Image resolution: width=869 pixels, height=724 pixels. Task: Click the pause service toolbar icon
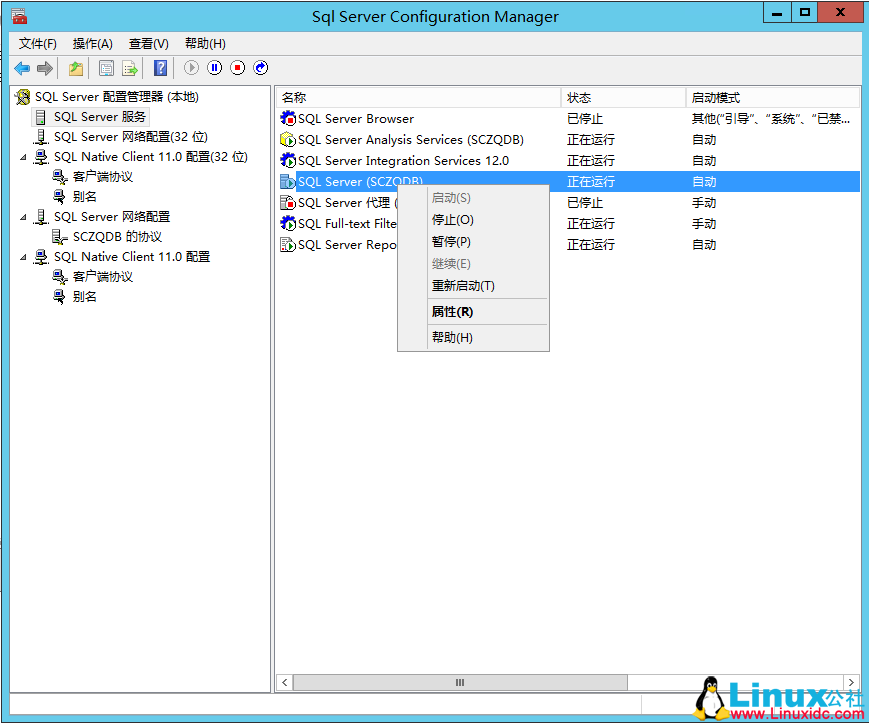215,67
